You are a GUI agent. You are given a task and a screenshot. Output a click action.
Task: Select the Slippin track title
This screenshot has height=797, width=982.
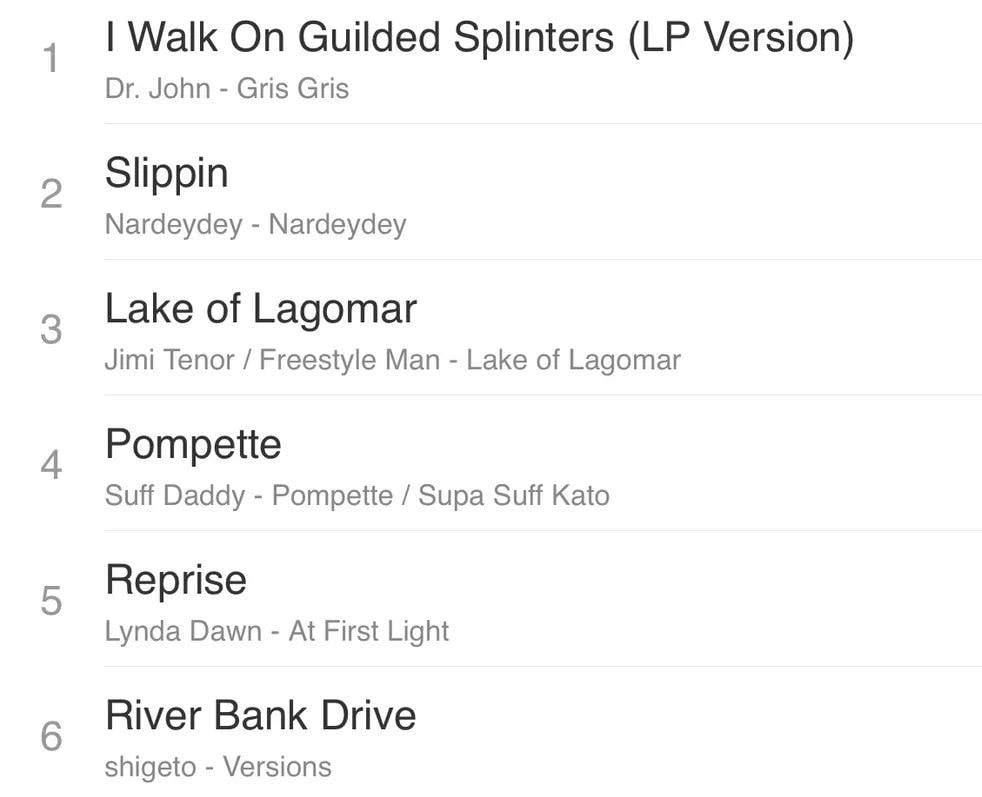tap(167, 173)
